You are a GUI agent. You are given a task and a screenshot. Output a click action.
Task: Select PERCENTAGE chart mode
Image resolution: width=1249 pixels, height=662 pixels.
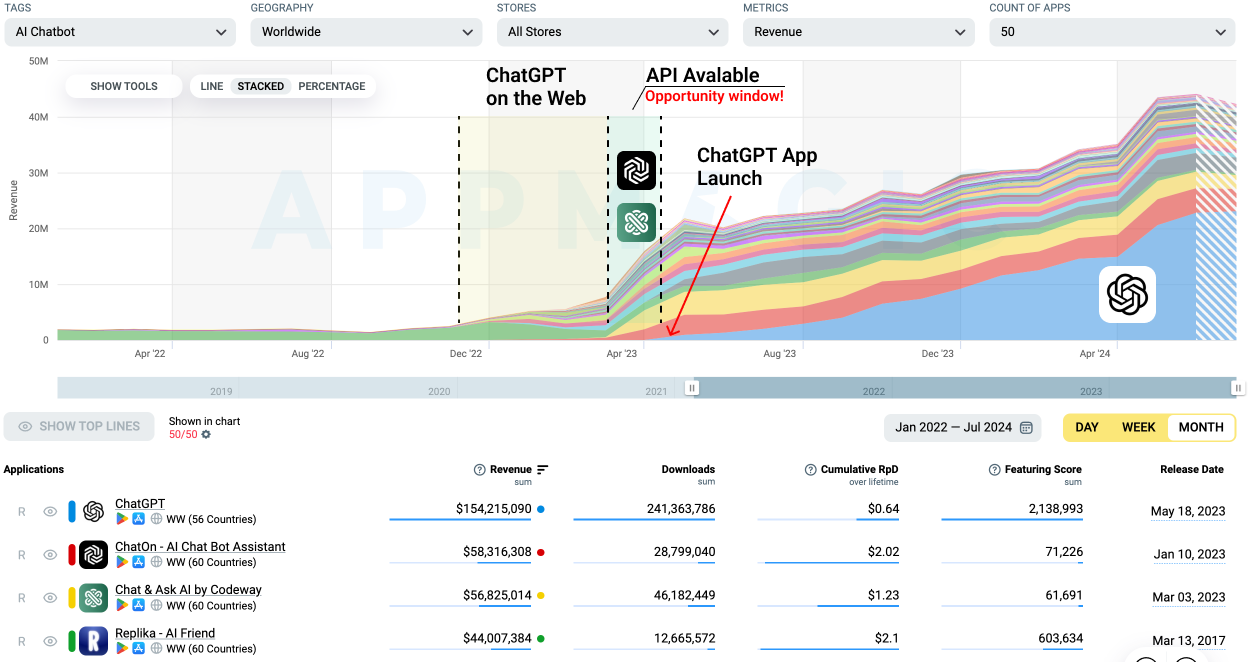coord(332,86)
